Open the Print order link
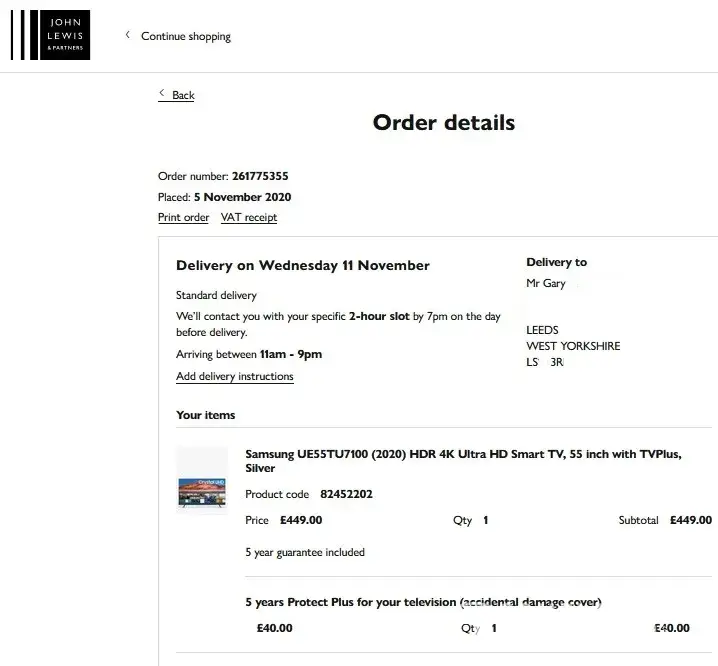The width and height of the screenshot is (718, 666). 183,217
